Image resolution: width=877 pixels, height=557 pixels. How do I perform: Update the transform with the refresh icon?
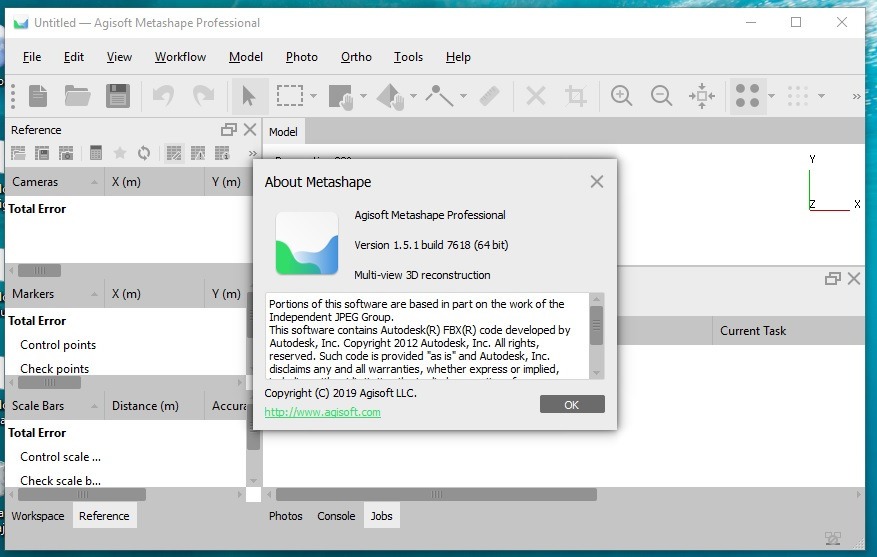144,153
